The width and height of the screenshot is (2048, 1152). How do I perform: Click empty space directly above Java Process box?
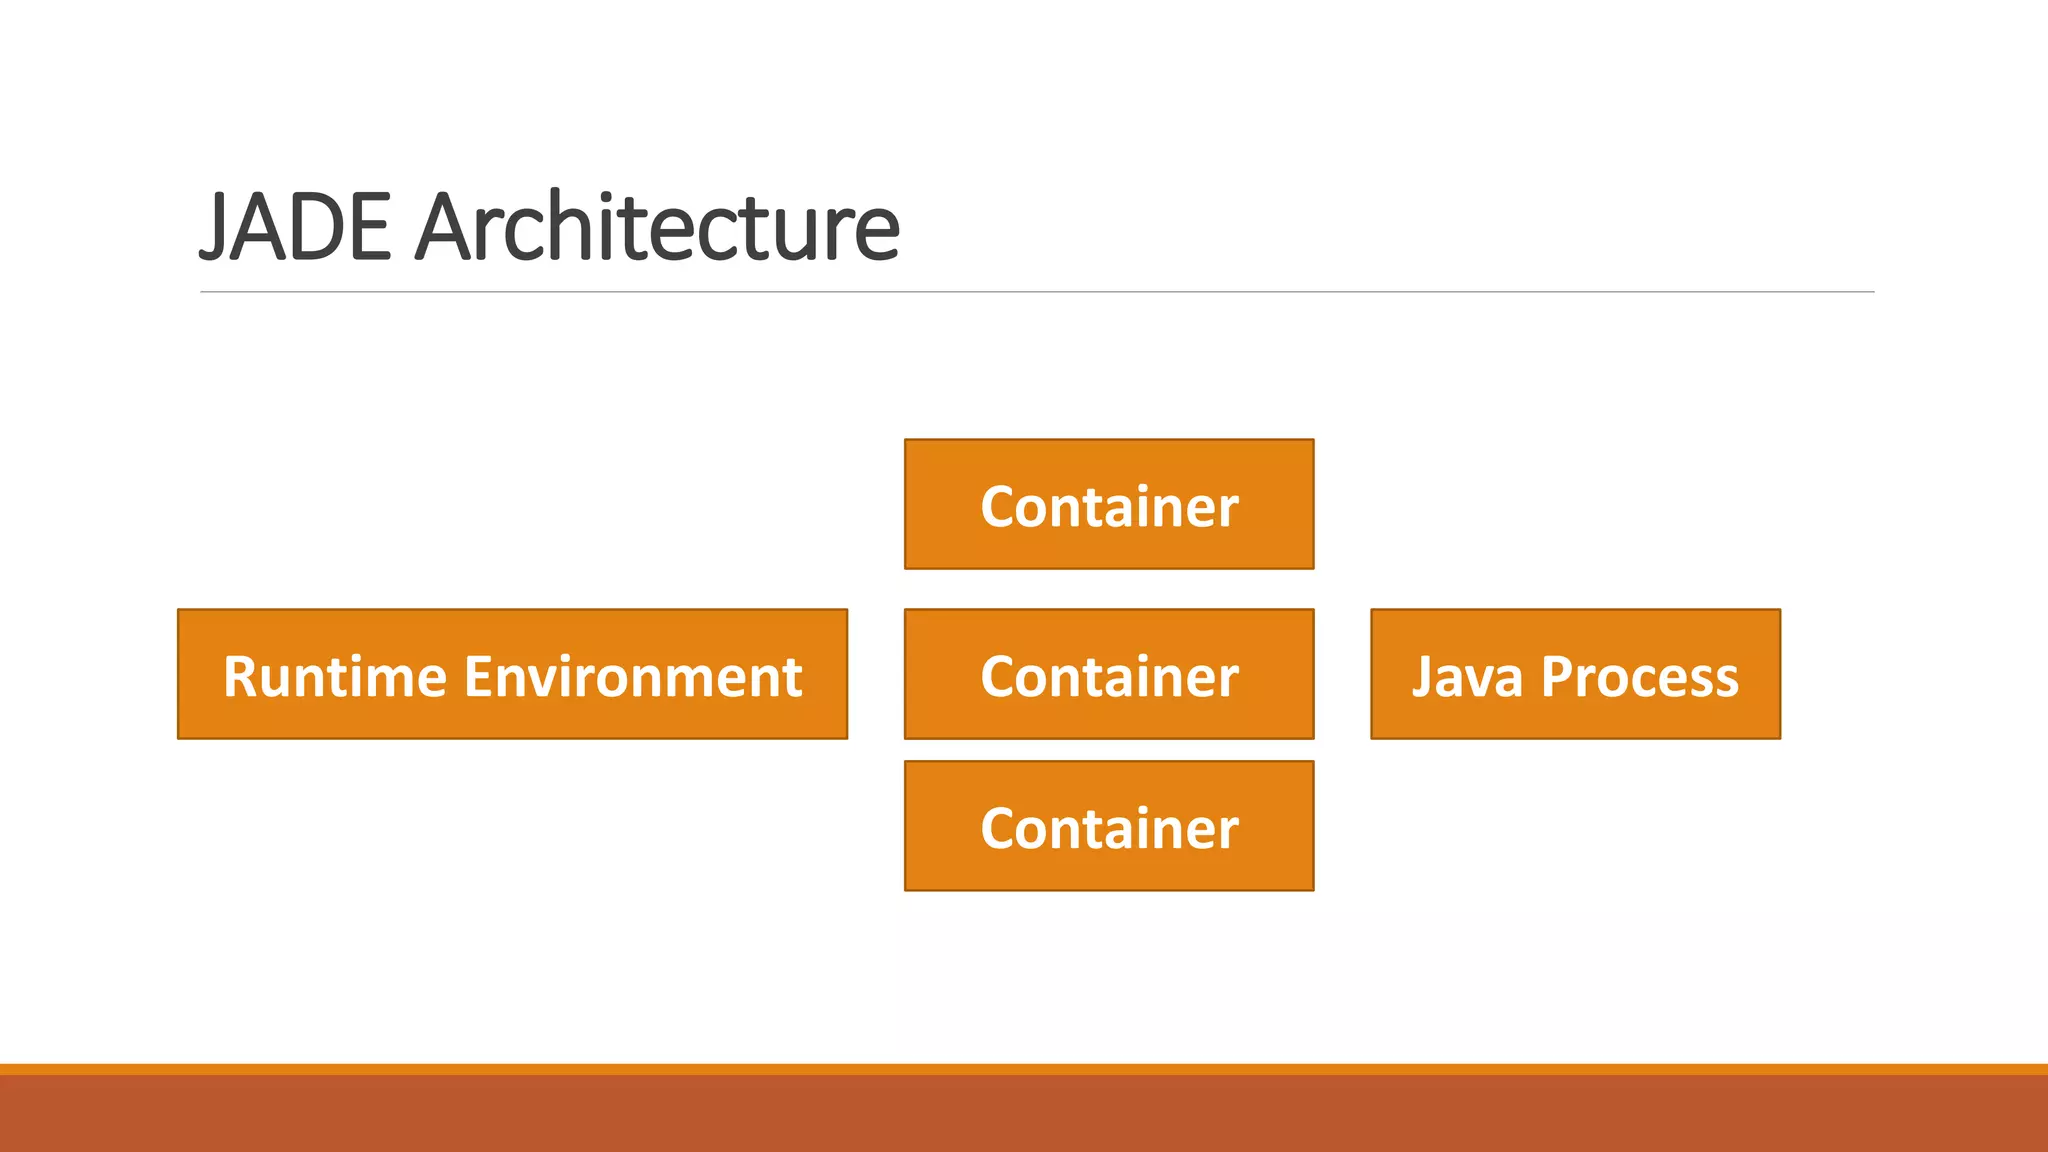pyautogui.click(x=1575, y=520)
